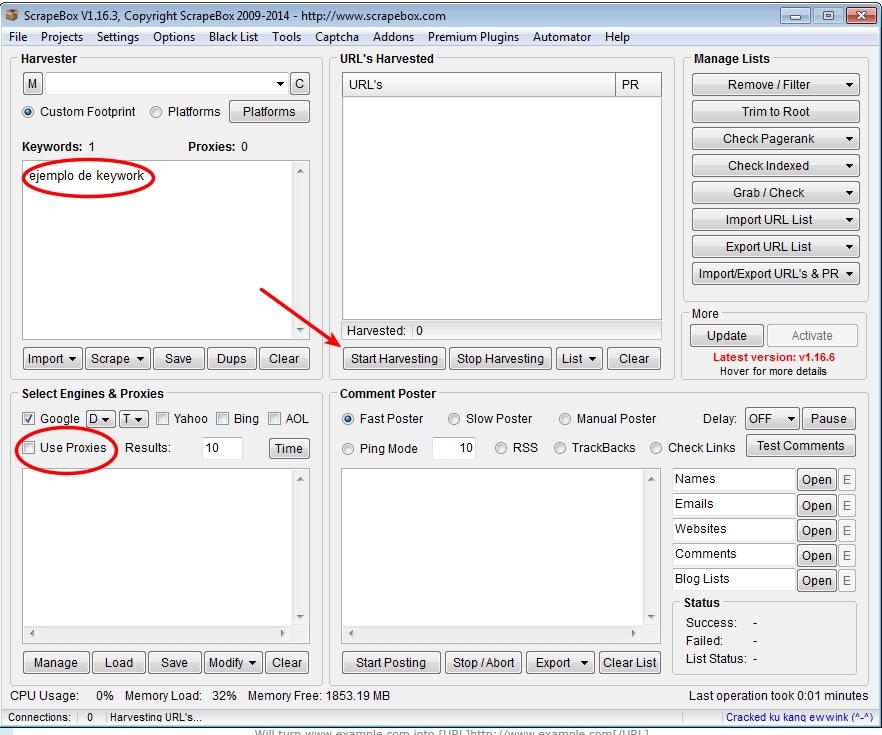Open the Google T dropdown
This screenshot has height=735, width=882.
click(133, 419)
